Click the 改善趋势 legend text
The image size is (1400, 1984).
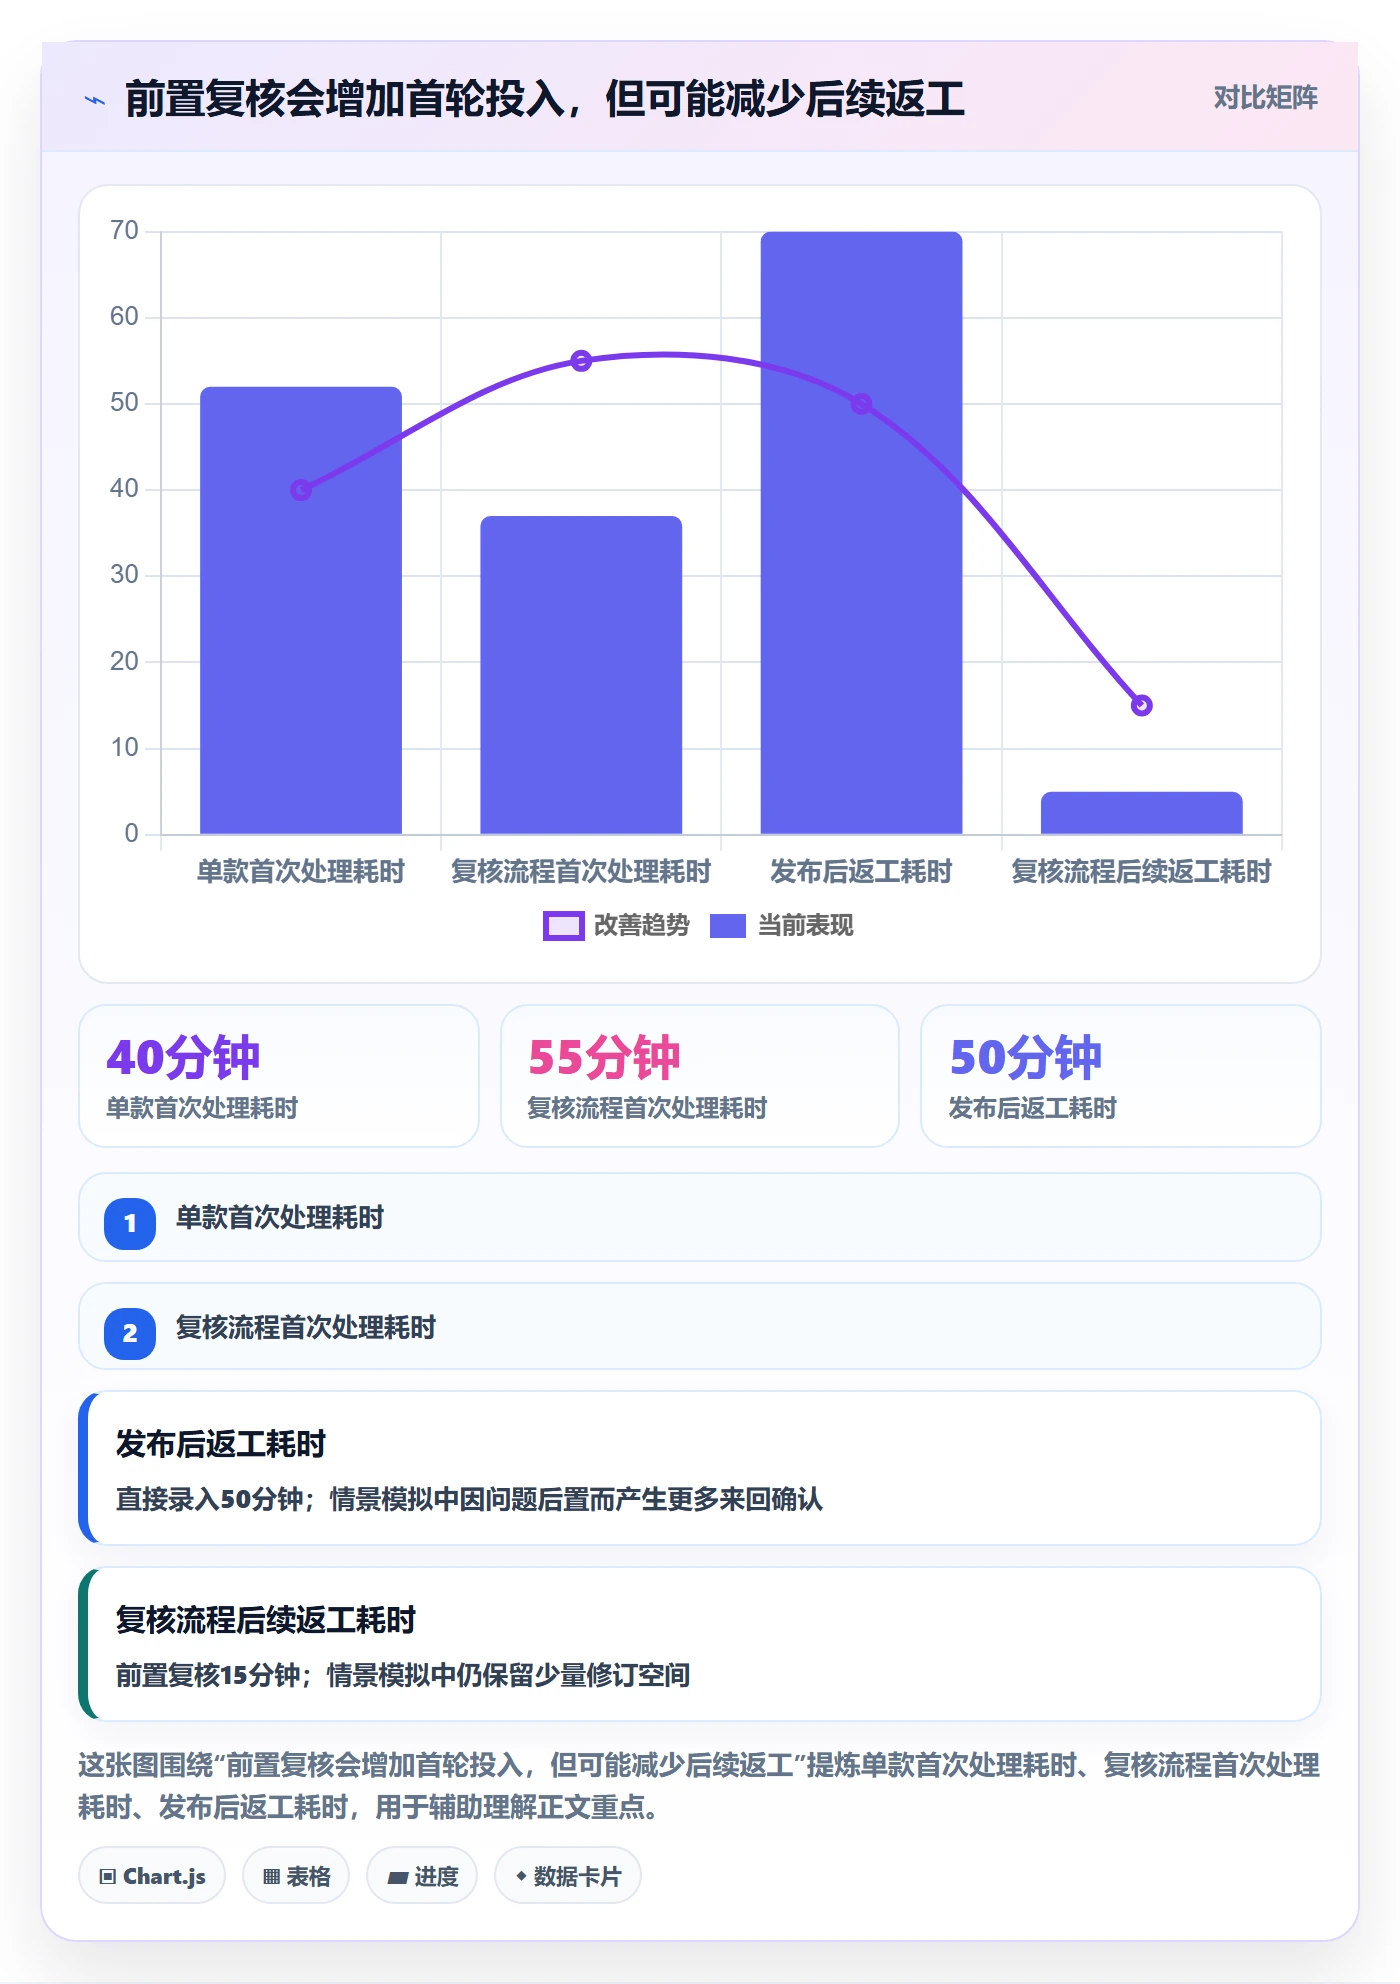click(641, 926)
